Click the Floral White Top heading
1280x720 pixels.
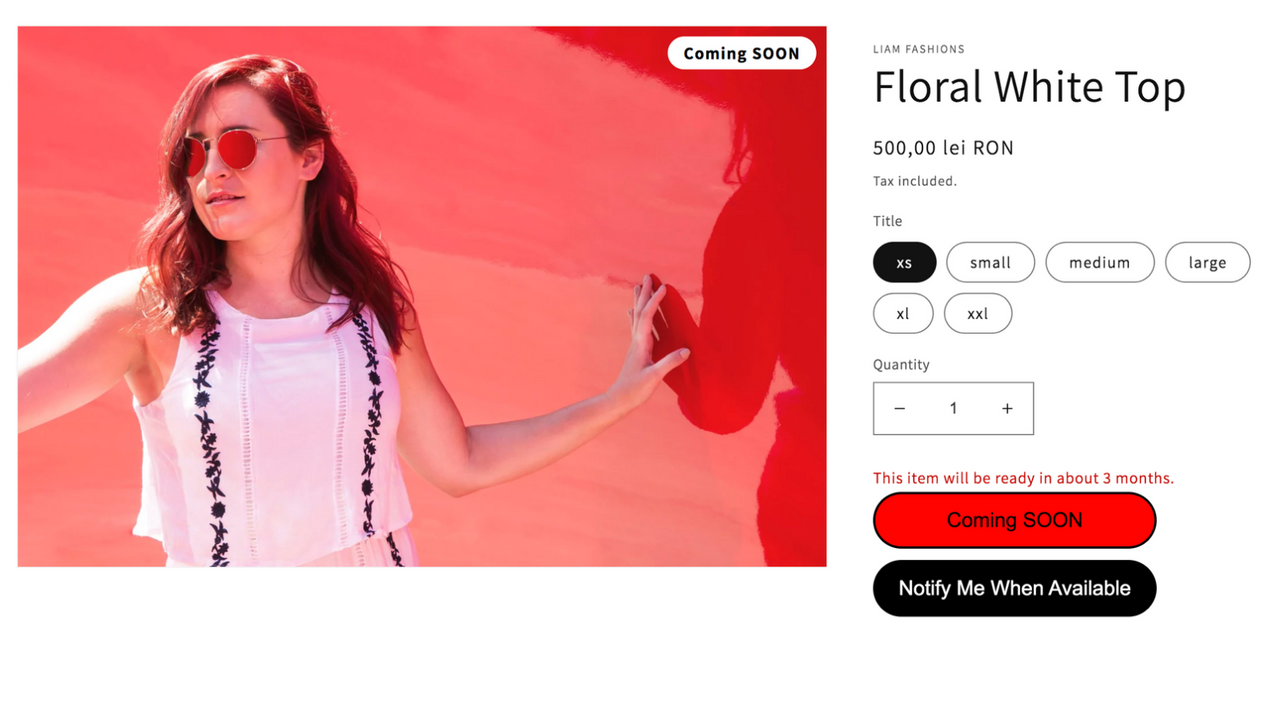[x=1029, y=87]
